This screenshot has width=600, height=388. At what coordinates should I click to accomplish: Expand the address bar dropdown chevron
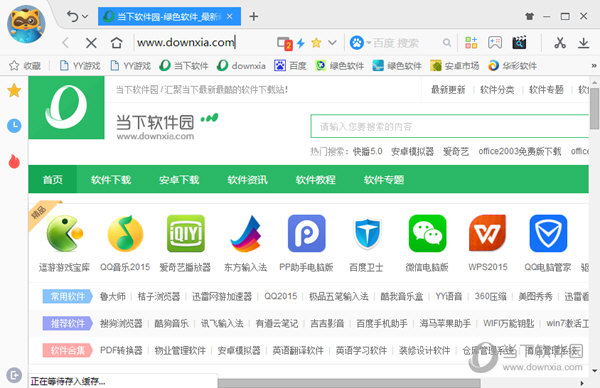tap(332, 42)
